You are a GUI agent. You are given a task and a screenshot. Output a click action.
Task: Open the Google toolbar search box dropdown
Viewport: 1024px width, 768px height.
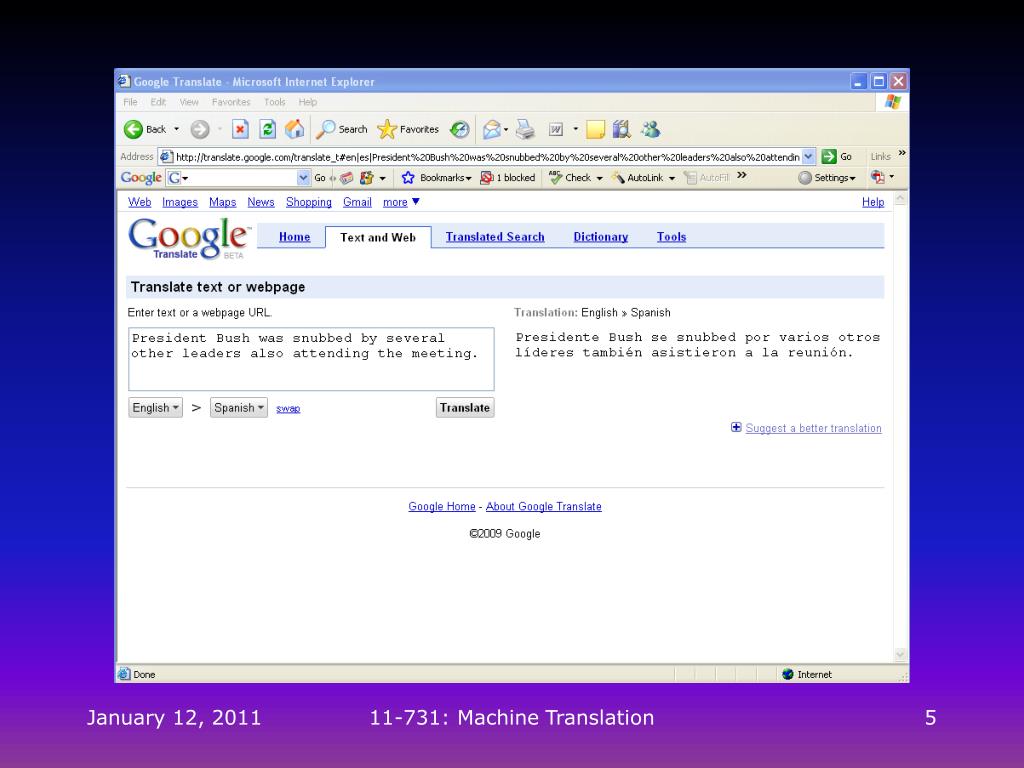coord(303,178)
